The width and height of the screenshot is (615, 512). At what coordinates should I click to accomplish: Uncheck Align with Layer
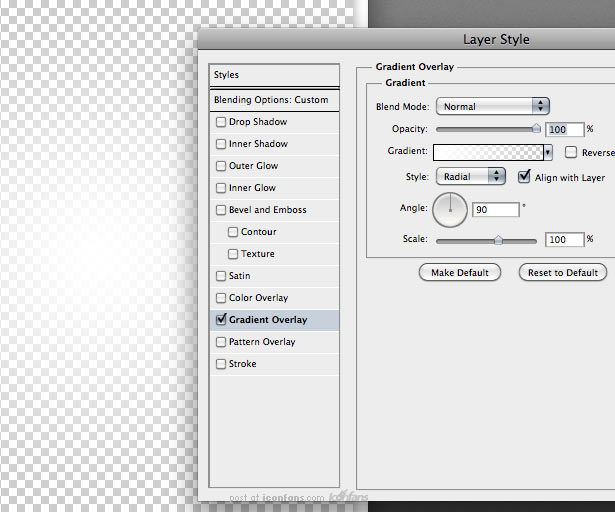[x=524, y=177]
